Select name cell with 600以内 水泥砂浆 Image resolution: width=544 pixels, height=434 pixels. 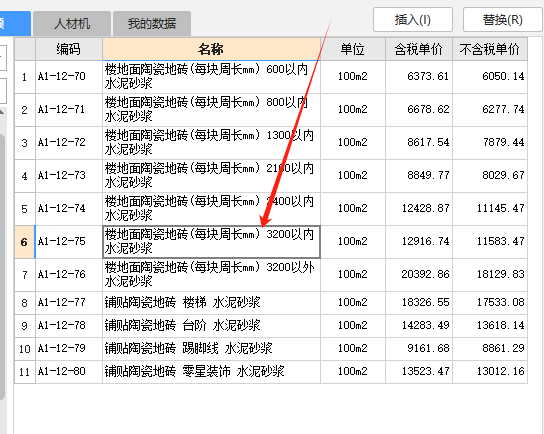tap(211, 77)
